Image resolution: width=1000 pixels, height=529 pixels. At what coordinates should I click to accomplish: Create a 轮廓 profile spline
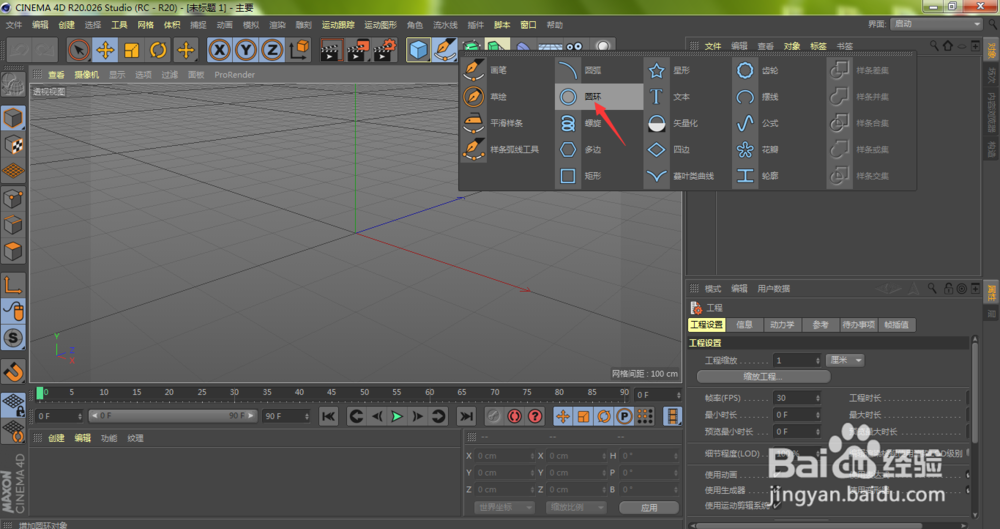(777, 175)
